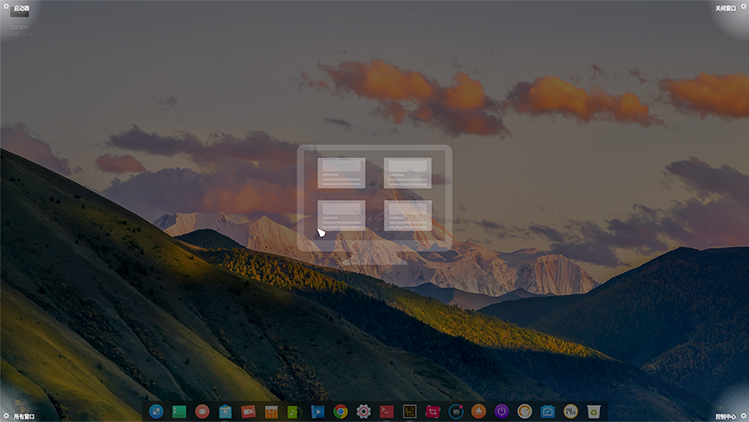This screenshot has height=422, width=749.
Task: Choose the bottom-right window thumbnail in overlay
Action: [x=408, y=215]
